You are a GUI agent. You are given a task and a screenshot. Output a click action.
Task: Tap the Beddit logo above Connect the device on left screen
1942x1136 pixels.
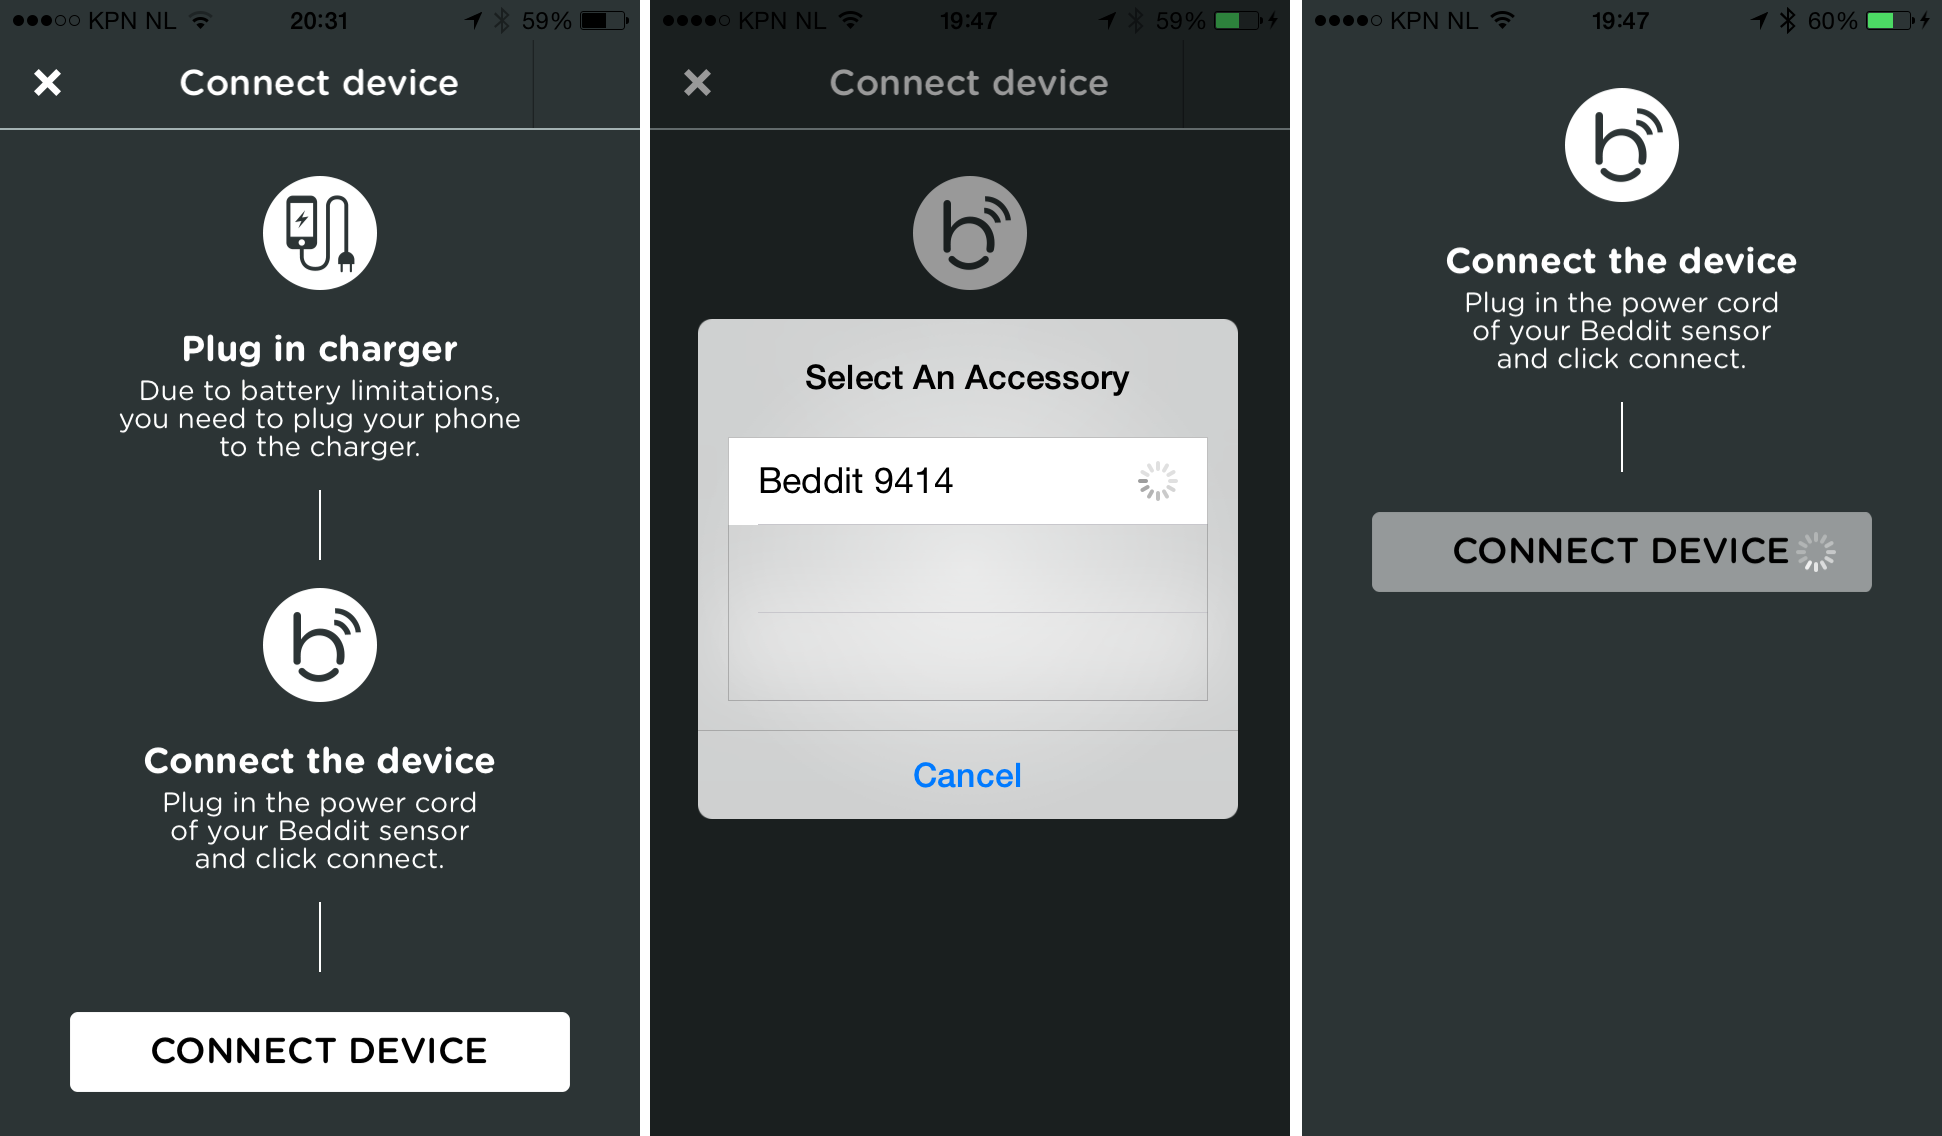click(320, 645)
